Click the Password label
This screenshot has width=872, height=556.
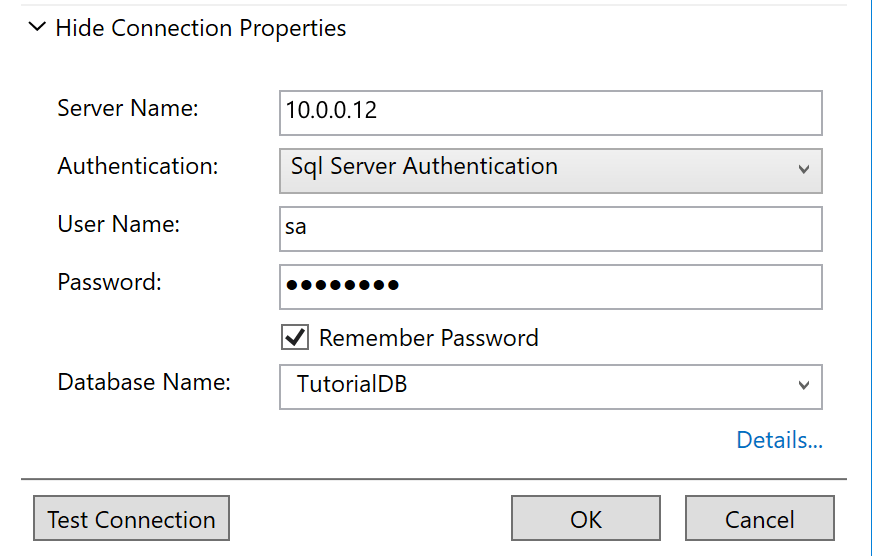pos(110,282)
